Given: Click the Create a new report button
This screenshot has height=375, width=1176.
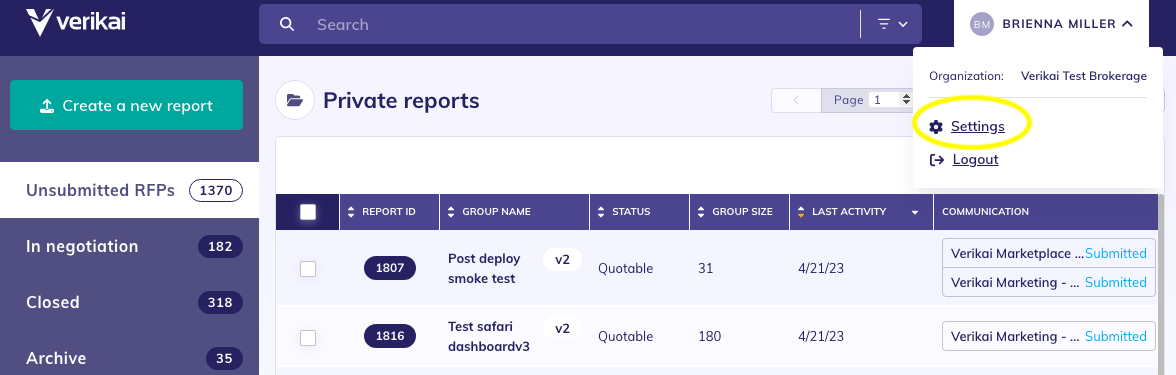Looking at the screenshot, I should (127, 106).
